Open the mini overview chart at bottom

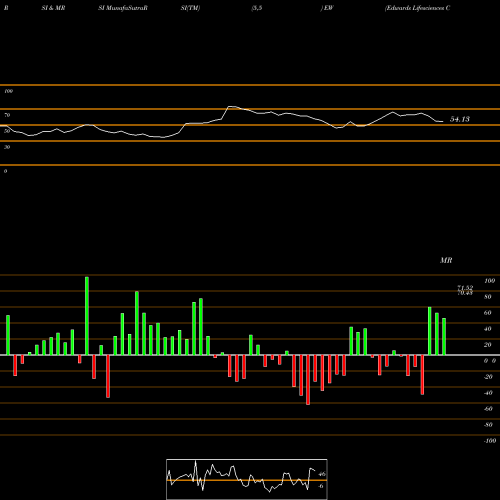(247, 479)
